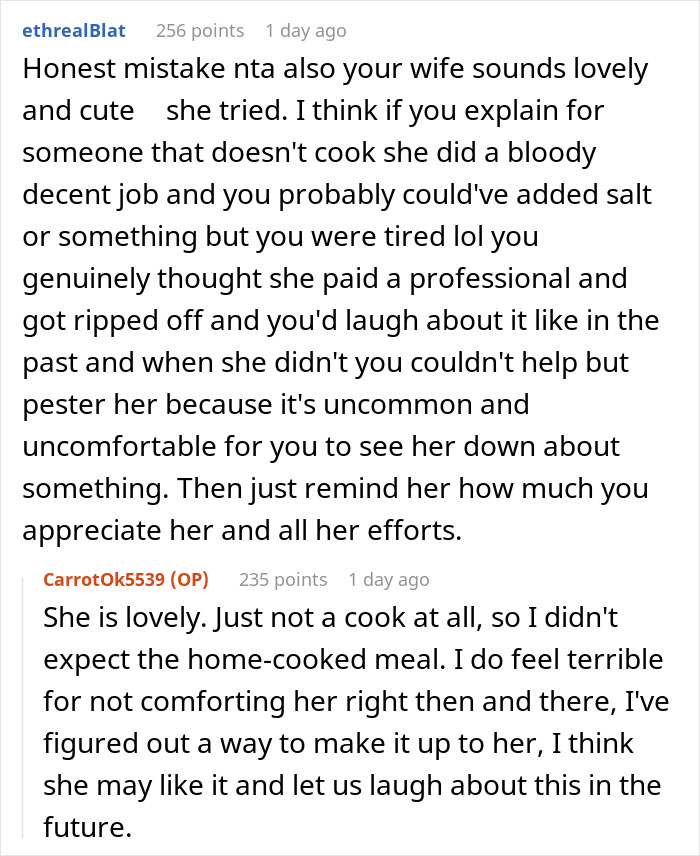Open timestamp permalink beside 256 points
The image size is (700, 856).
[306, 31]
